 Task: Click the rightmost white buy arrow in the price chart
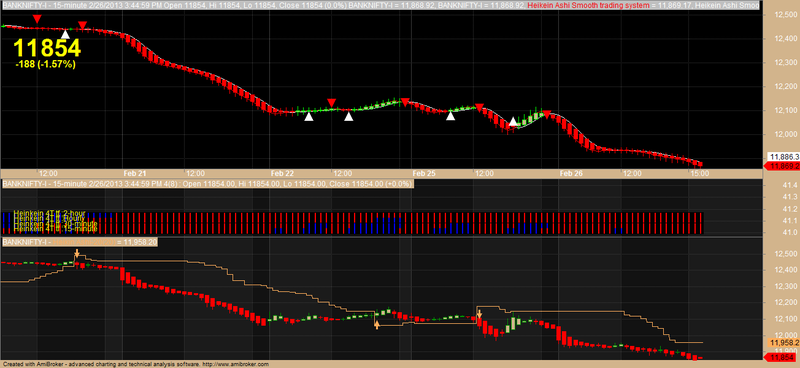pyautogui.click(x=513, y=121)
